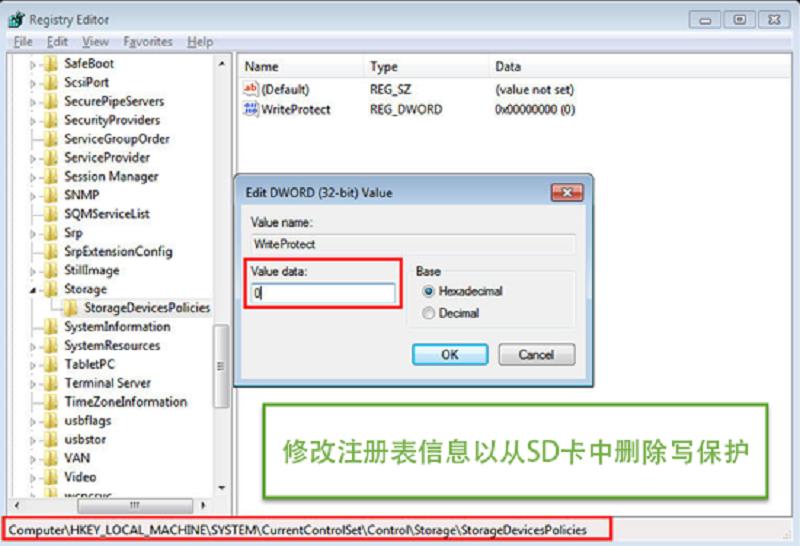Viewport: 800px width, 546px height.
Task: Confirm the DWORD edit with OK
Action: pyautogui.click(x=450, y=354)
